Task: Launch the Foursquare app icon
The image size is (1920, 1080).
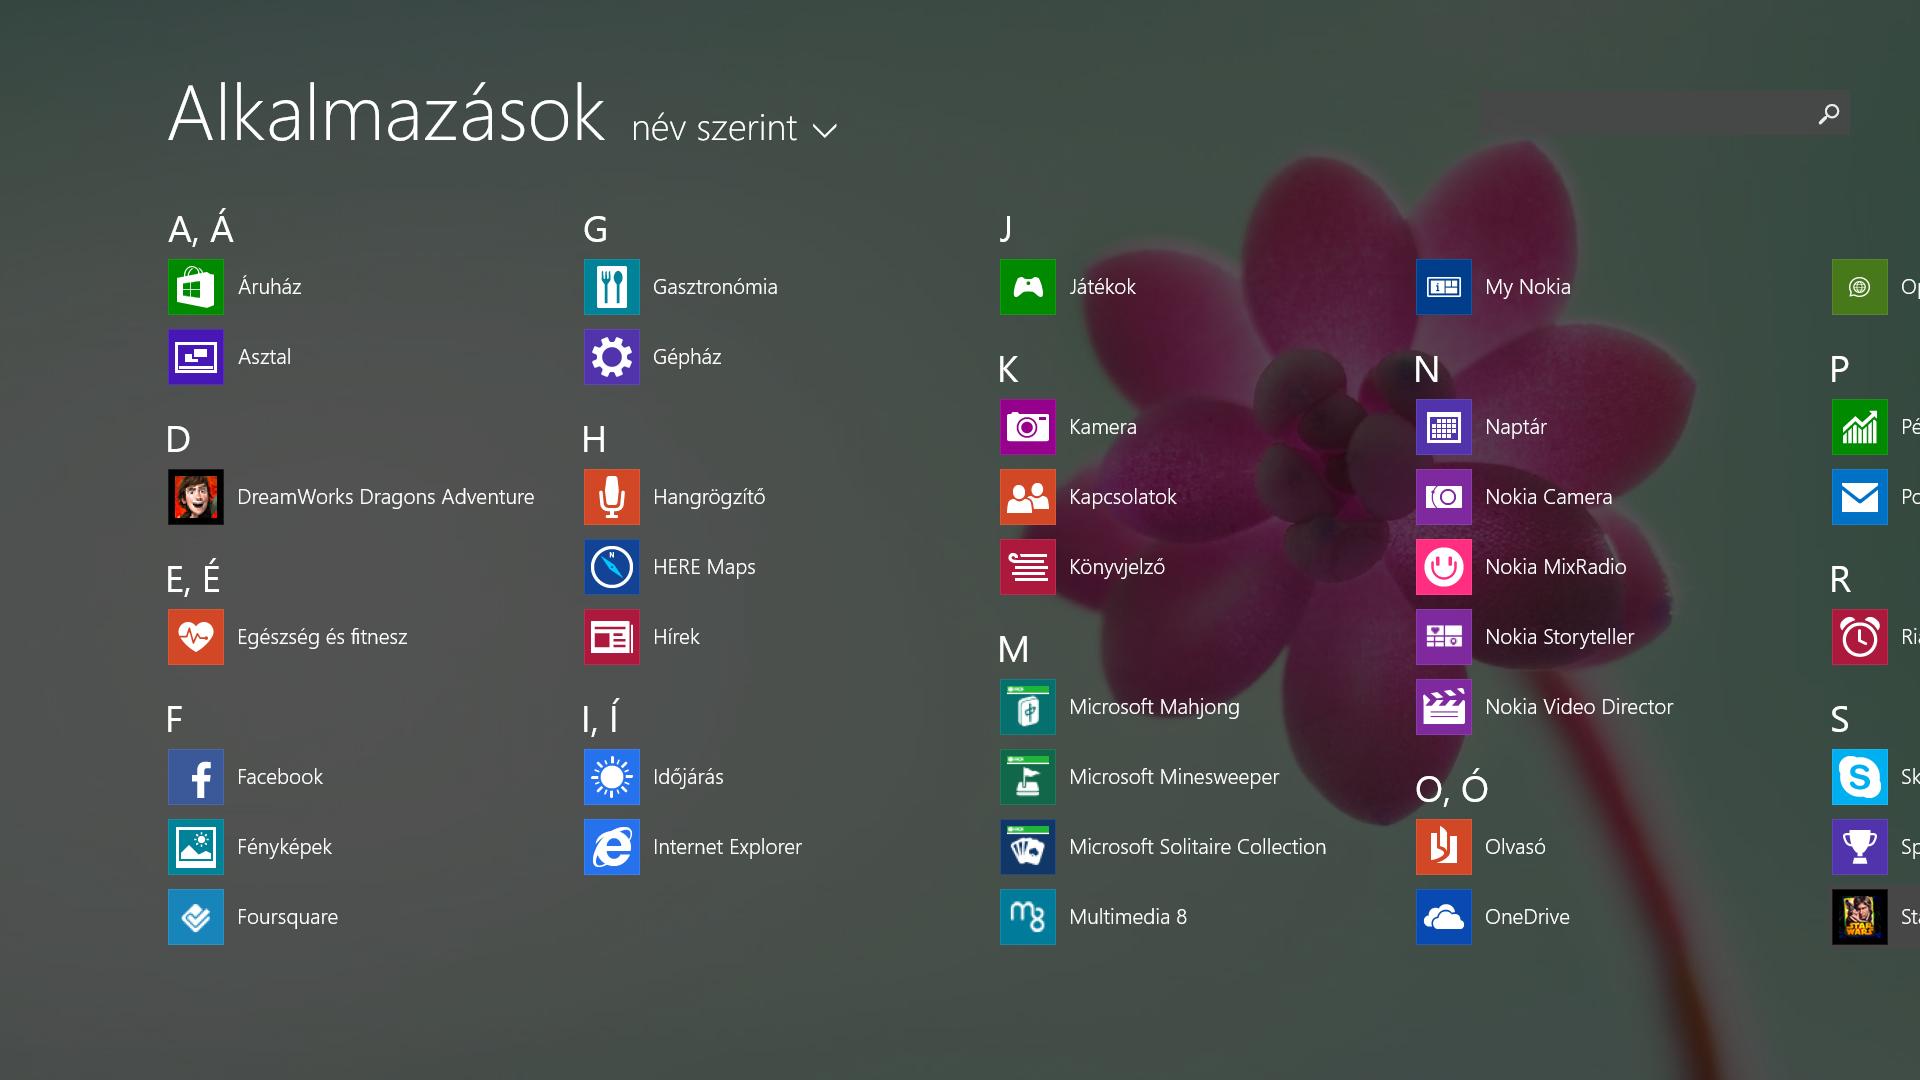Action: pos(196,917)
